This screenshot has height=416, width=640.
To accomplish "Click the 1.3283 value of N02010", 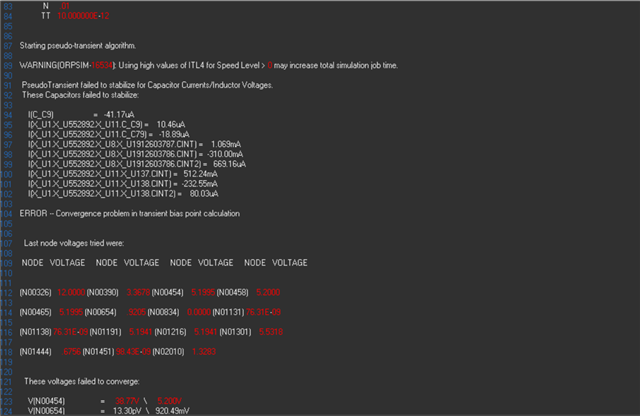I will (x=204, y=351).
